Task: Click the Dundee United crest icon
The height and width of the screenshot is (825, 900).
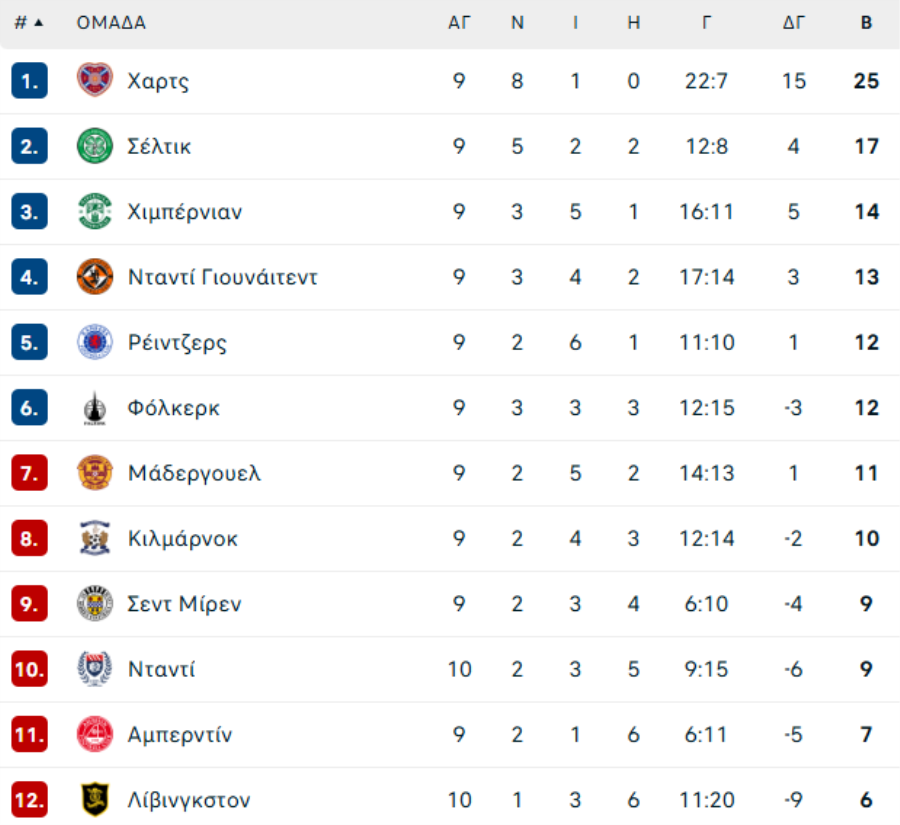Action: point(95,277)
